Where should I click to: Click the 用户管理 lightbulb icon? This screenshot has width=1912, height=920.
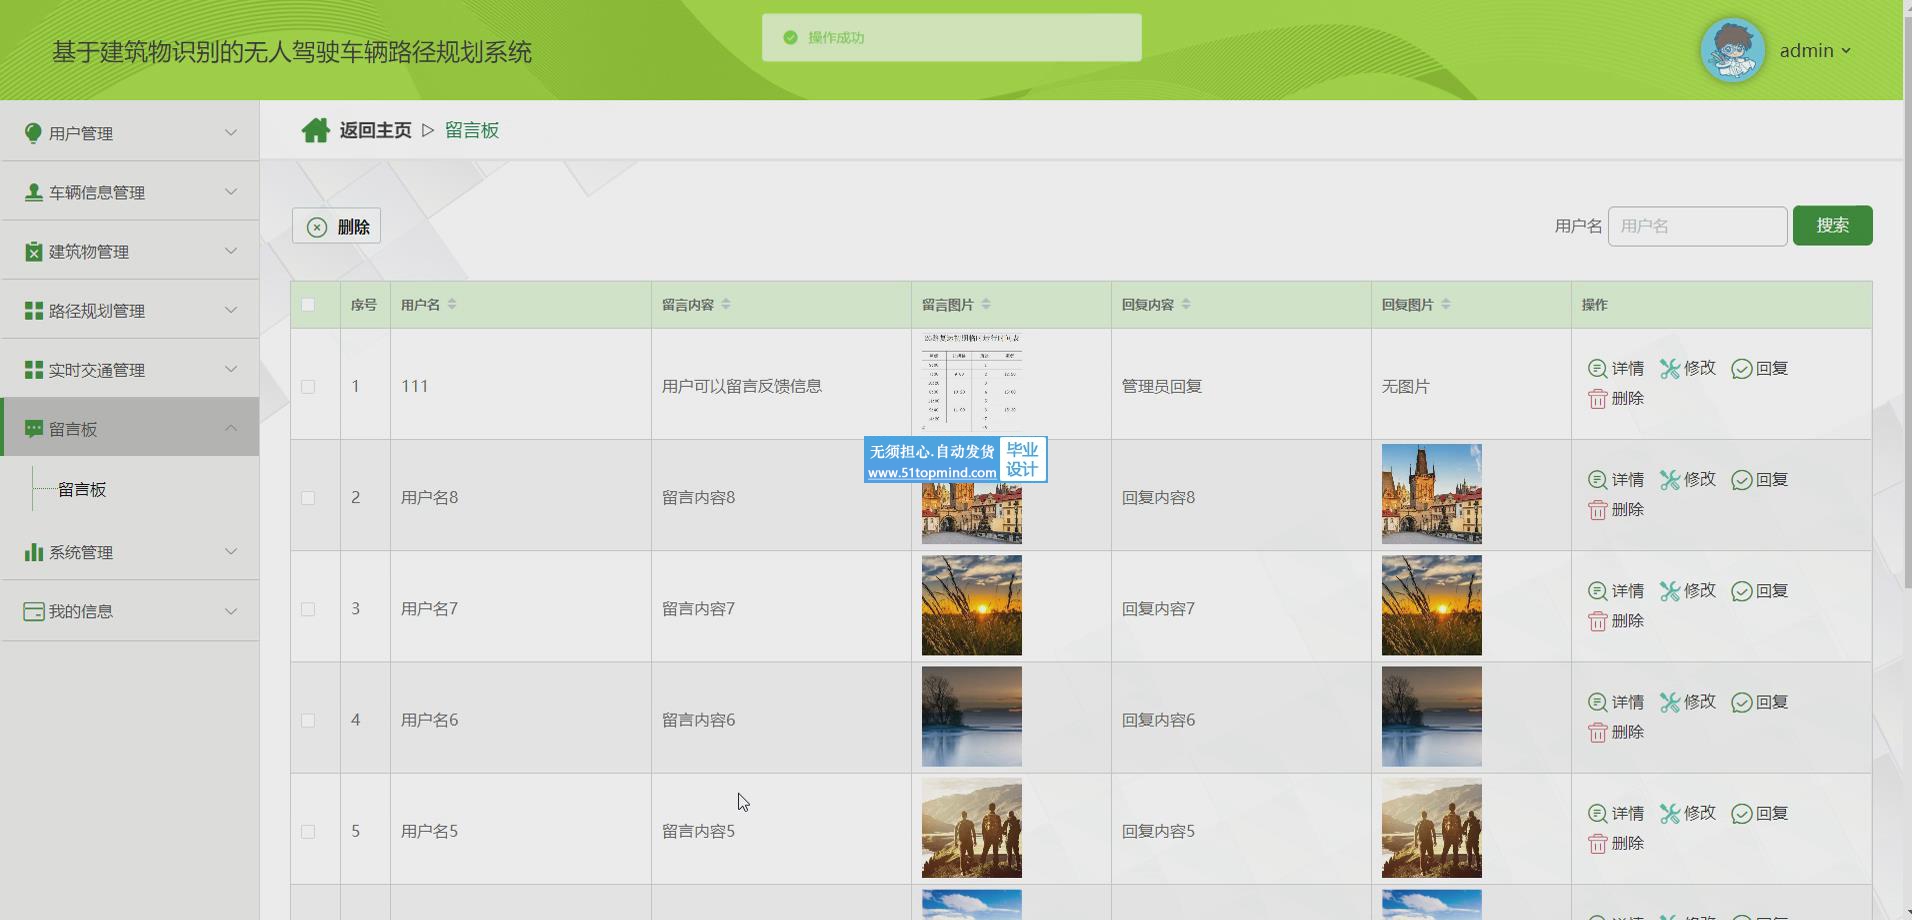(x=33, y=133)
